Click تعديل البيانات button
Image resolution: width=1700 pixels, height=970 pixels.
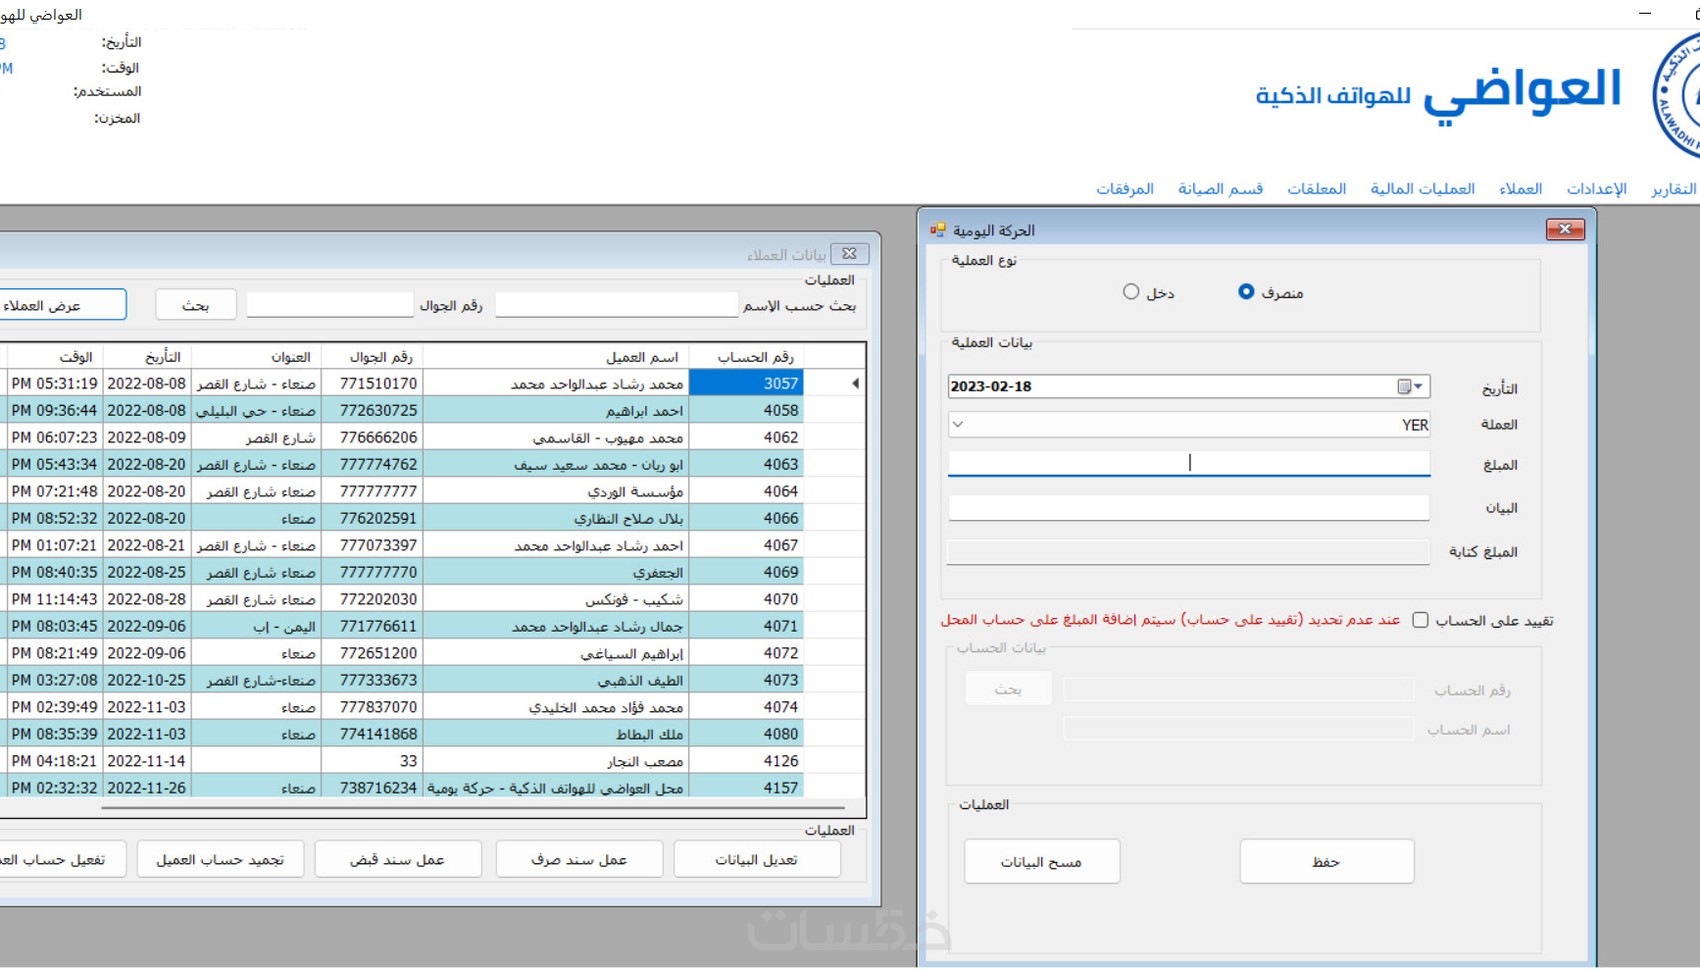pyautogui.click(x=757, y=859)
